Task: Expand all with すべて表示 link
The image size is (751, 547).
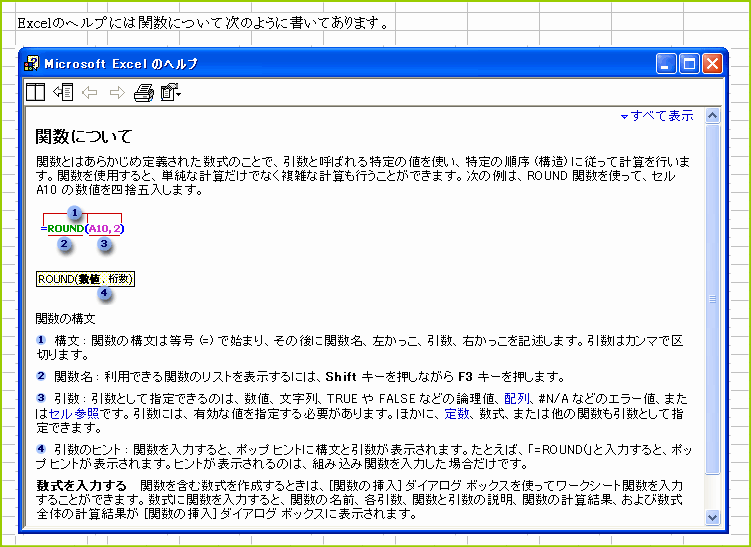Action: (x=657, y=116)
